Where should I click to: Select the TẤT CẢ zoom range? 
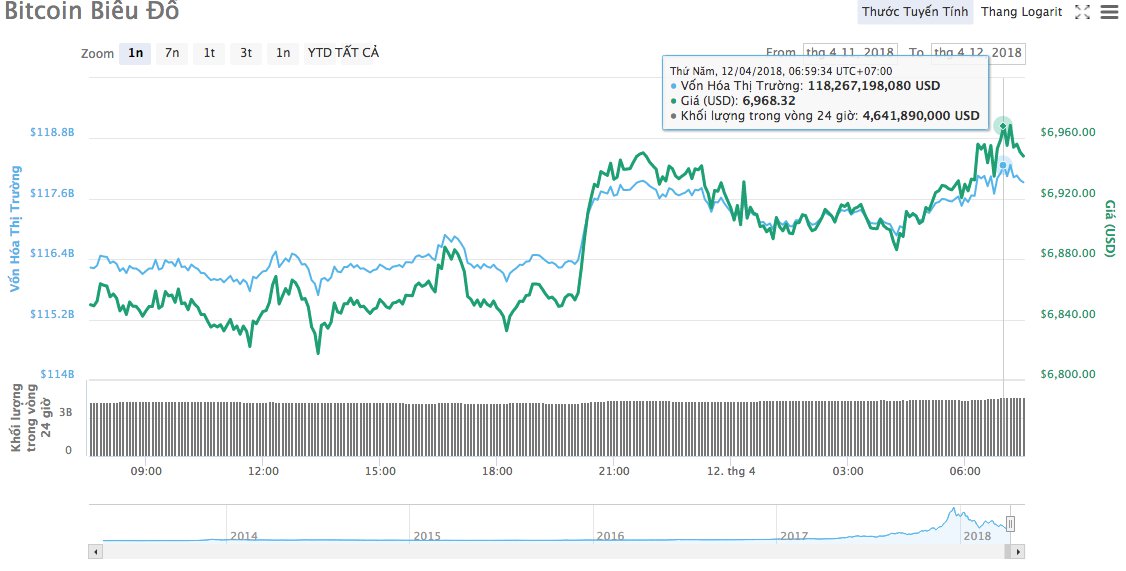[x=357, y=53]
